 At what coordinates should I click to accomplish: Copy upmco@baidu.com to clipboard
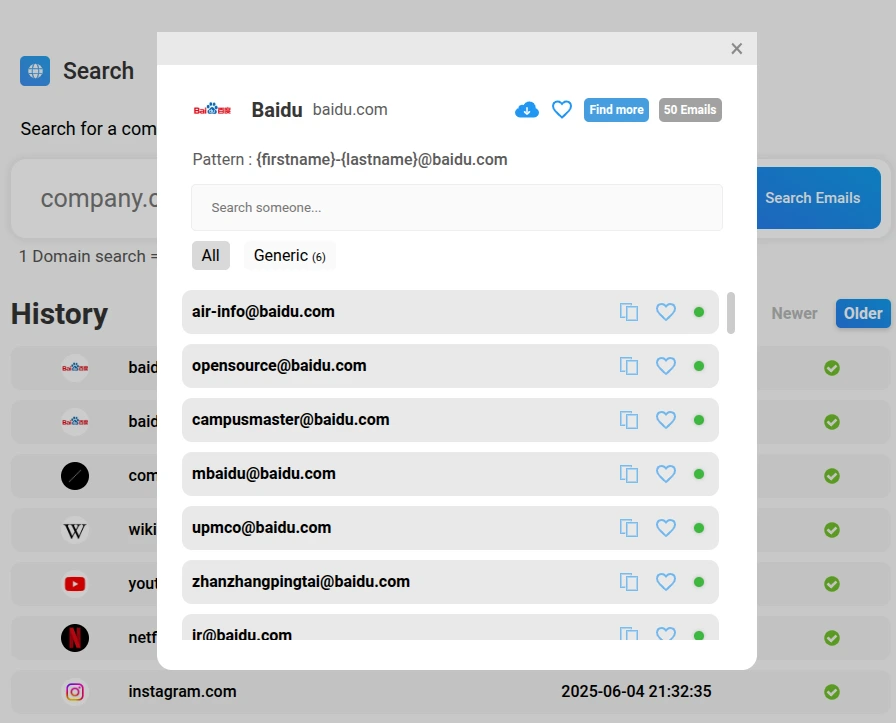pos(629,528)
